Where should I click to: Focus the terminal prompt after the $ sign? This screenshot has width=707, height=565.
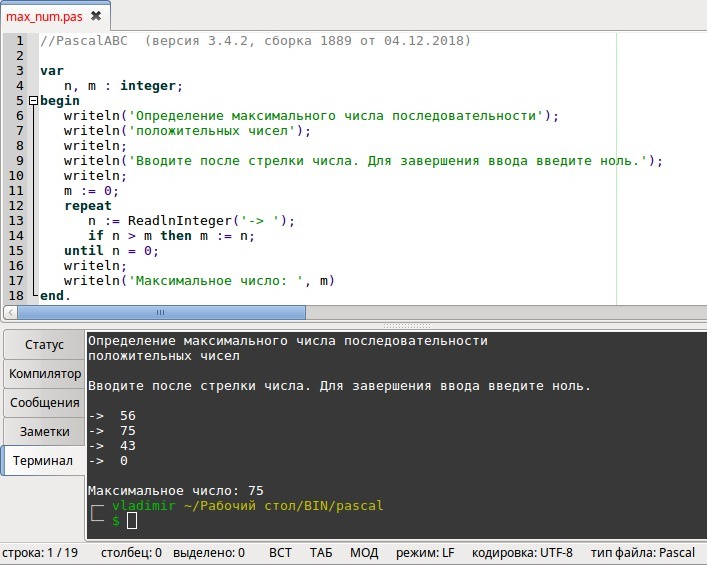[x=132, y=521]
